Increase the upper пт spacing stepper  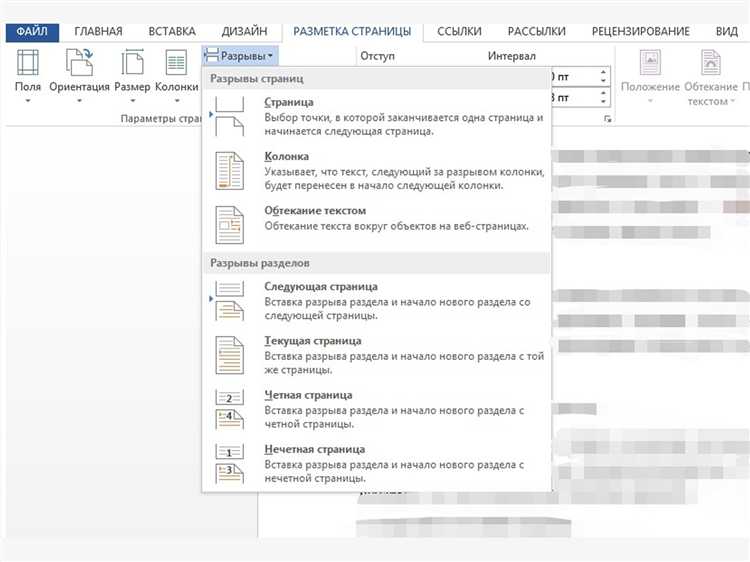[603, 72]
